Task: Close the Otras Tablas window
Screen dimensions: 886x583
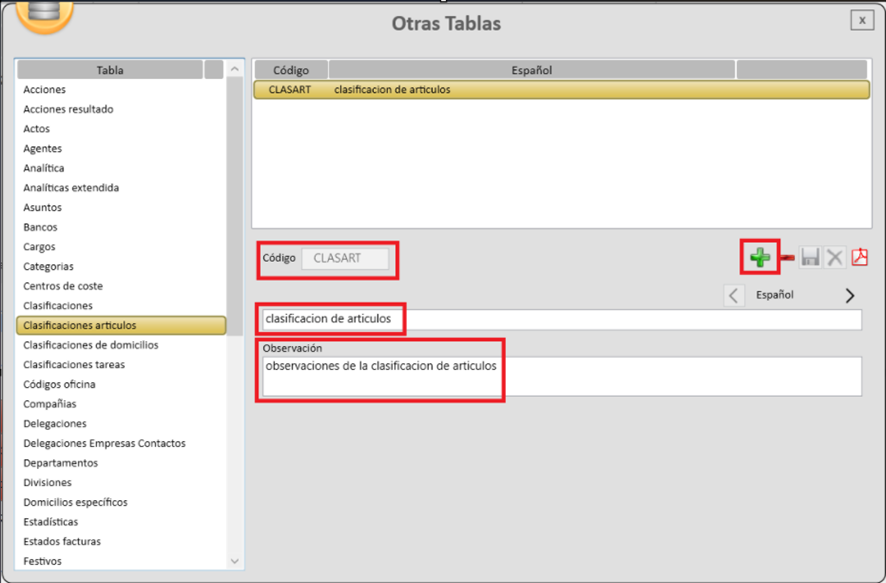Action: pyautogui.click(x=861, y=20)
